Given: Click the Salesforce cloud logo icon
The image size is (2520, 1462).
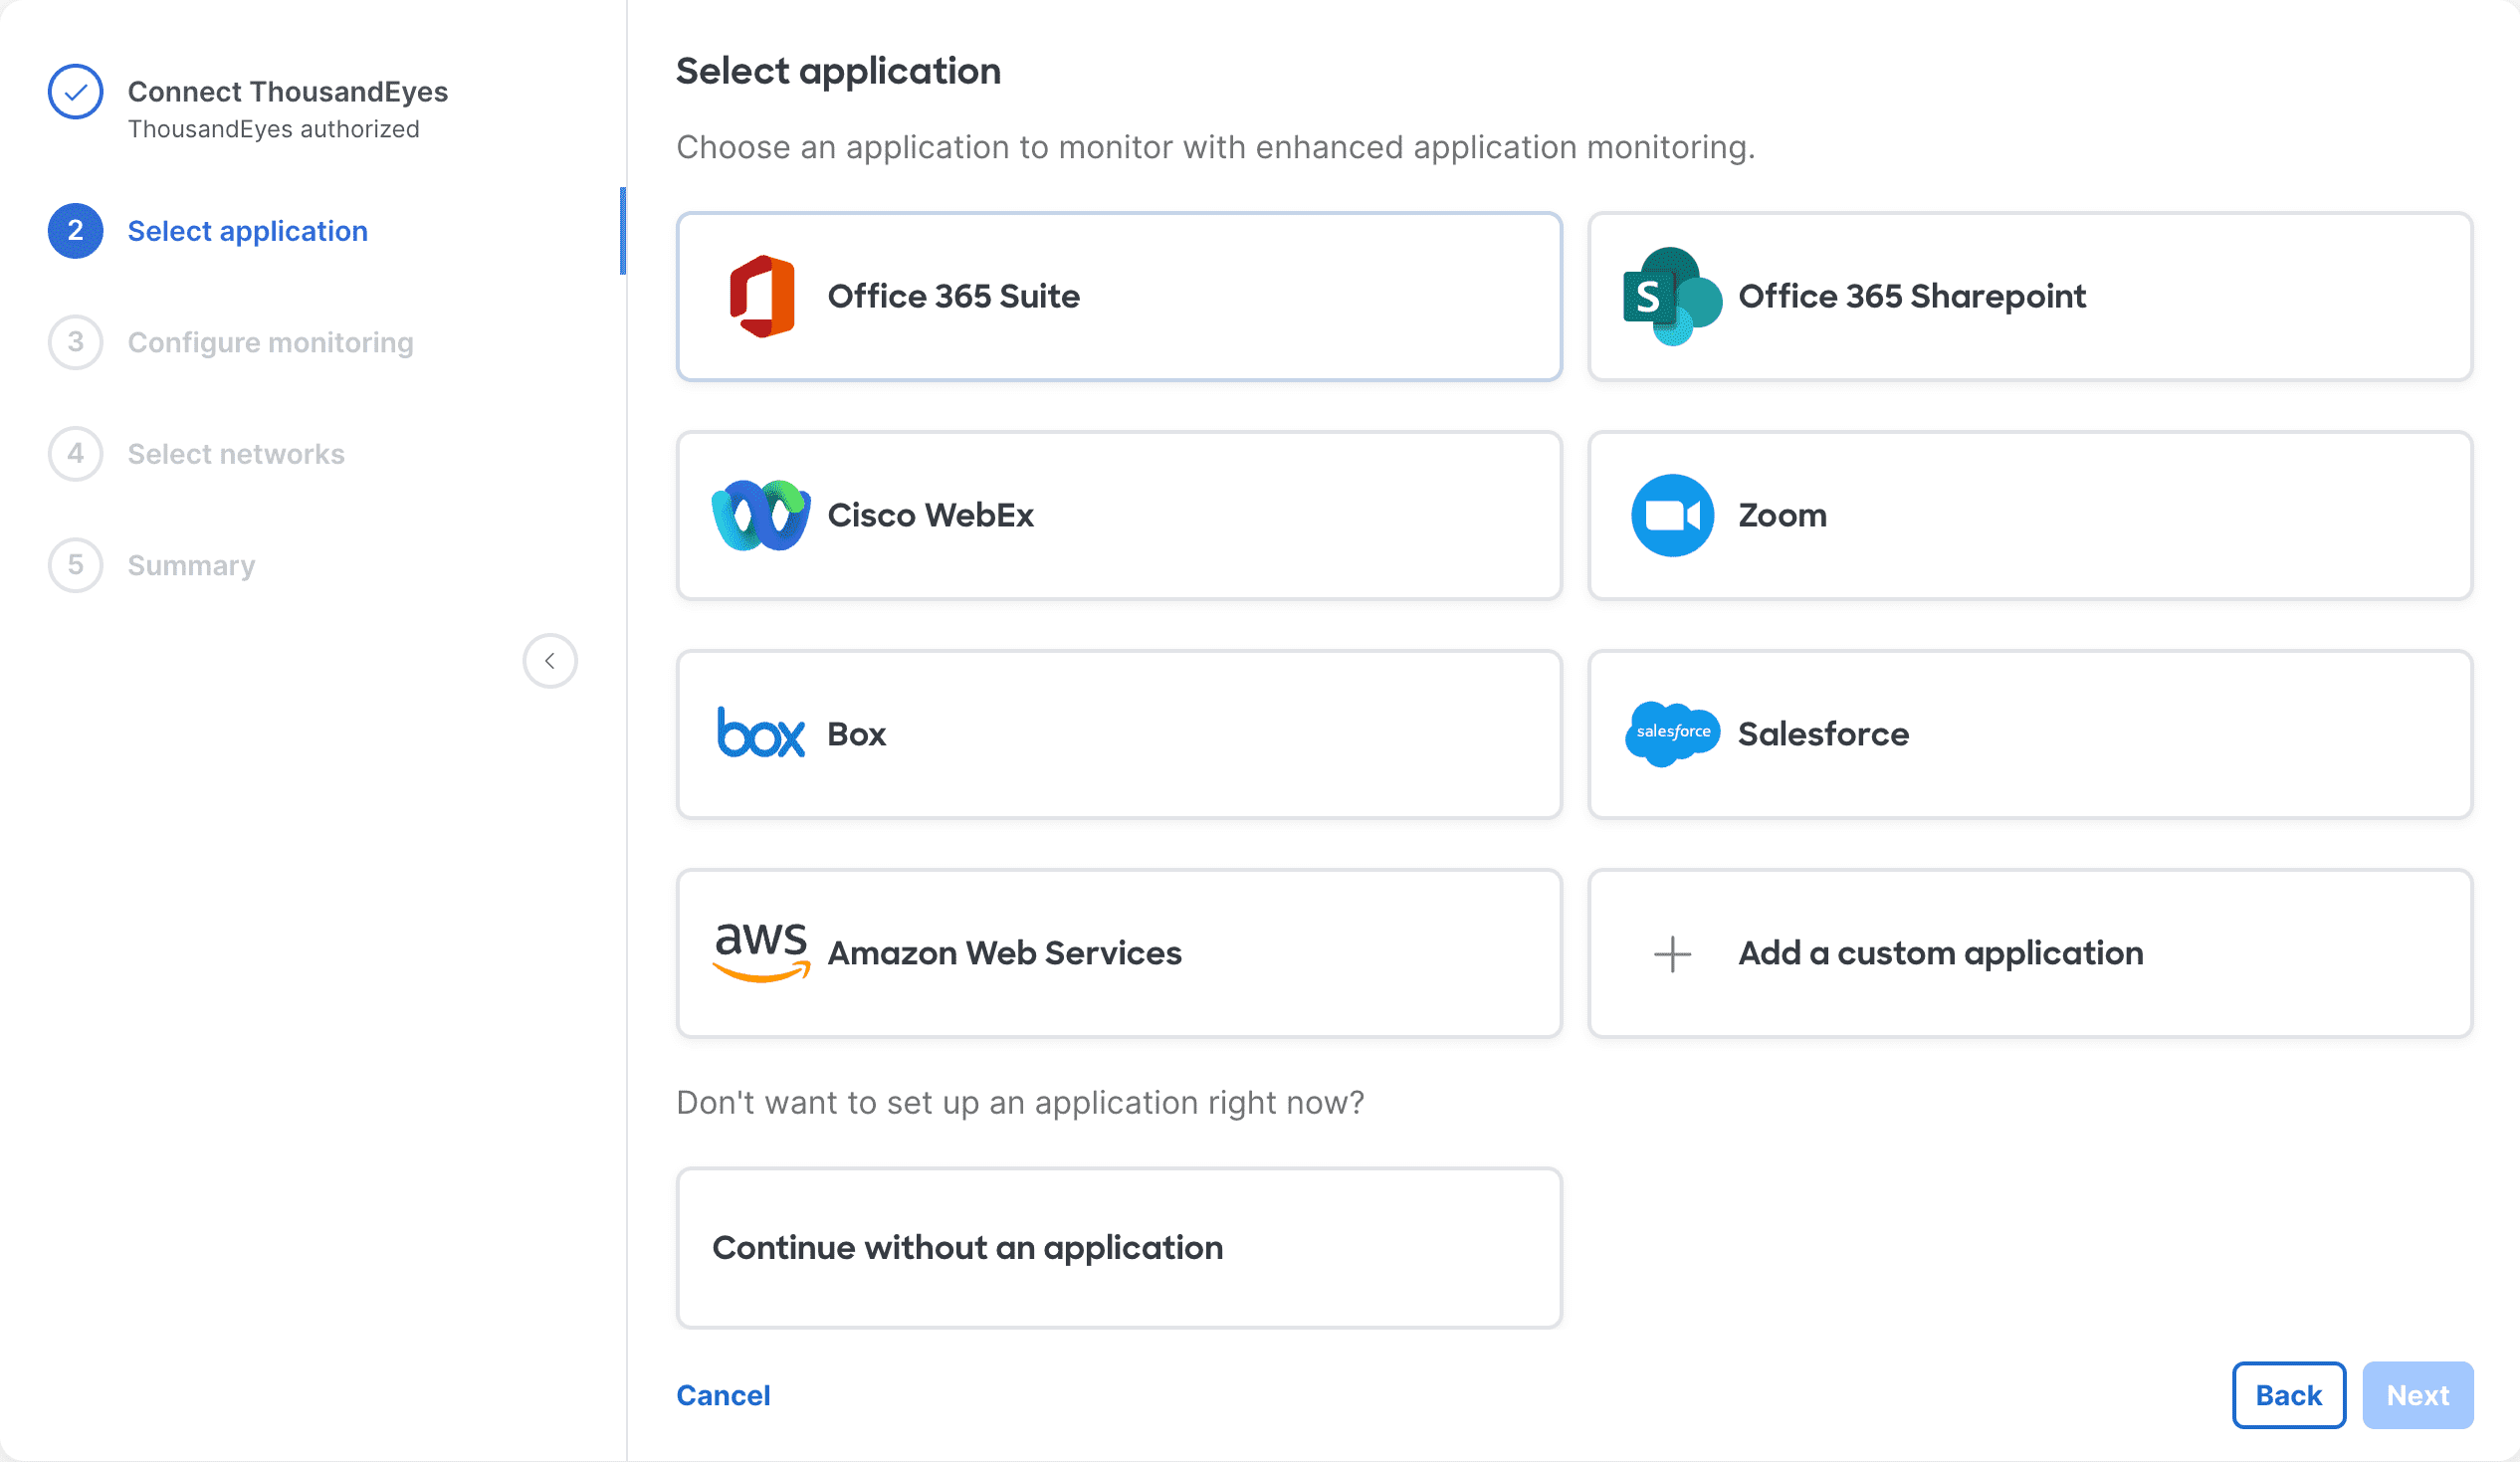Looking at the screenshot, I should pos(1672,733).
